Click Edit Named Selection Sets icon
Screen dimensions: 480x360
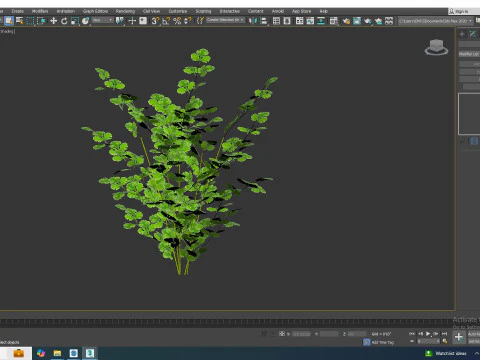point(200,21)
